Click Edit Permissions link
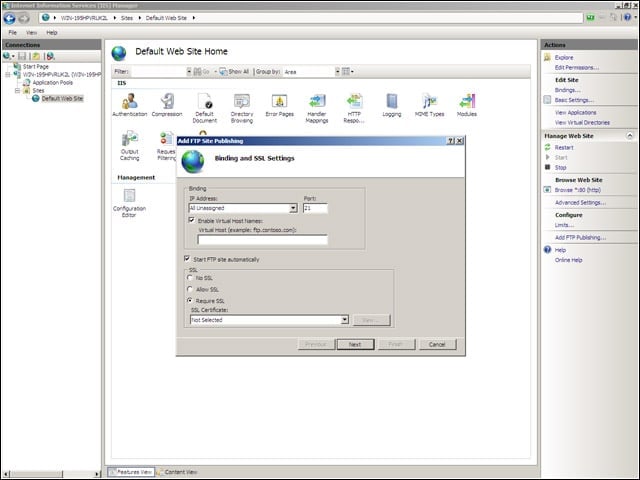The image size is (640, 480). coord(577,67)
